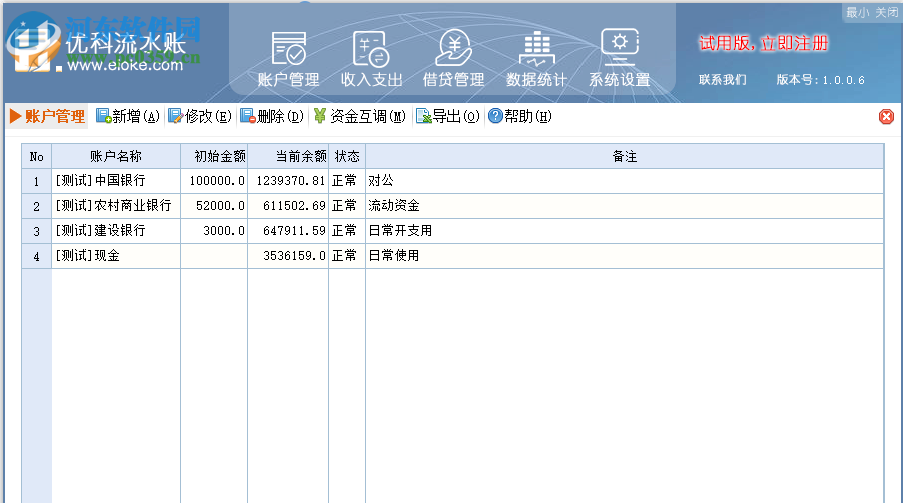Click 正常 status of 中国银行 row
This screenshot has height=503, width=903.
(347, 181)
